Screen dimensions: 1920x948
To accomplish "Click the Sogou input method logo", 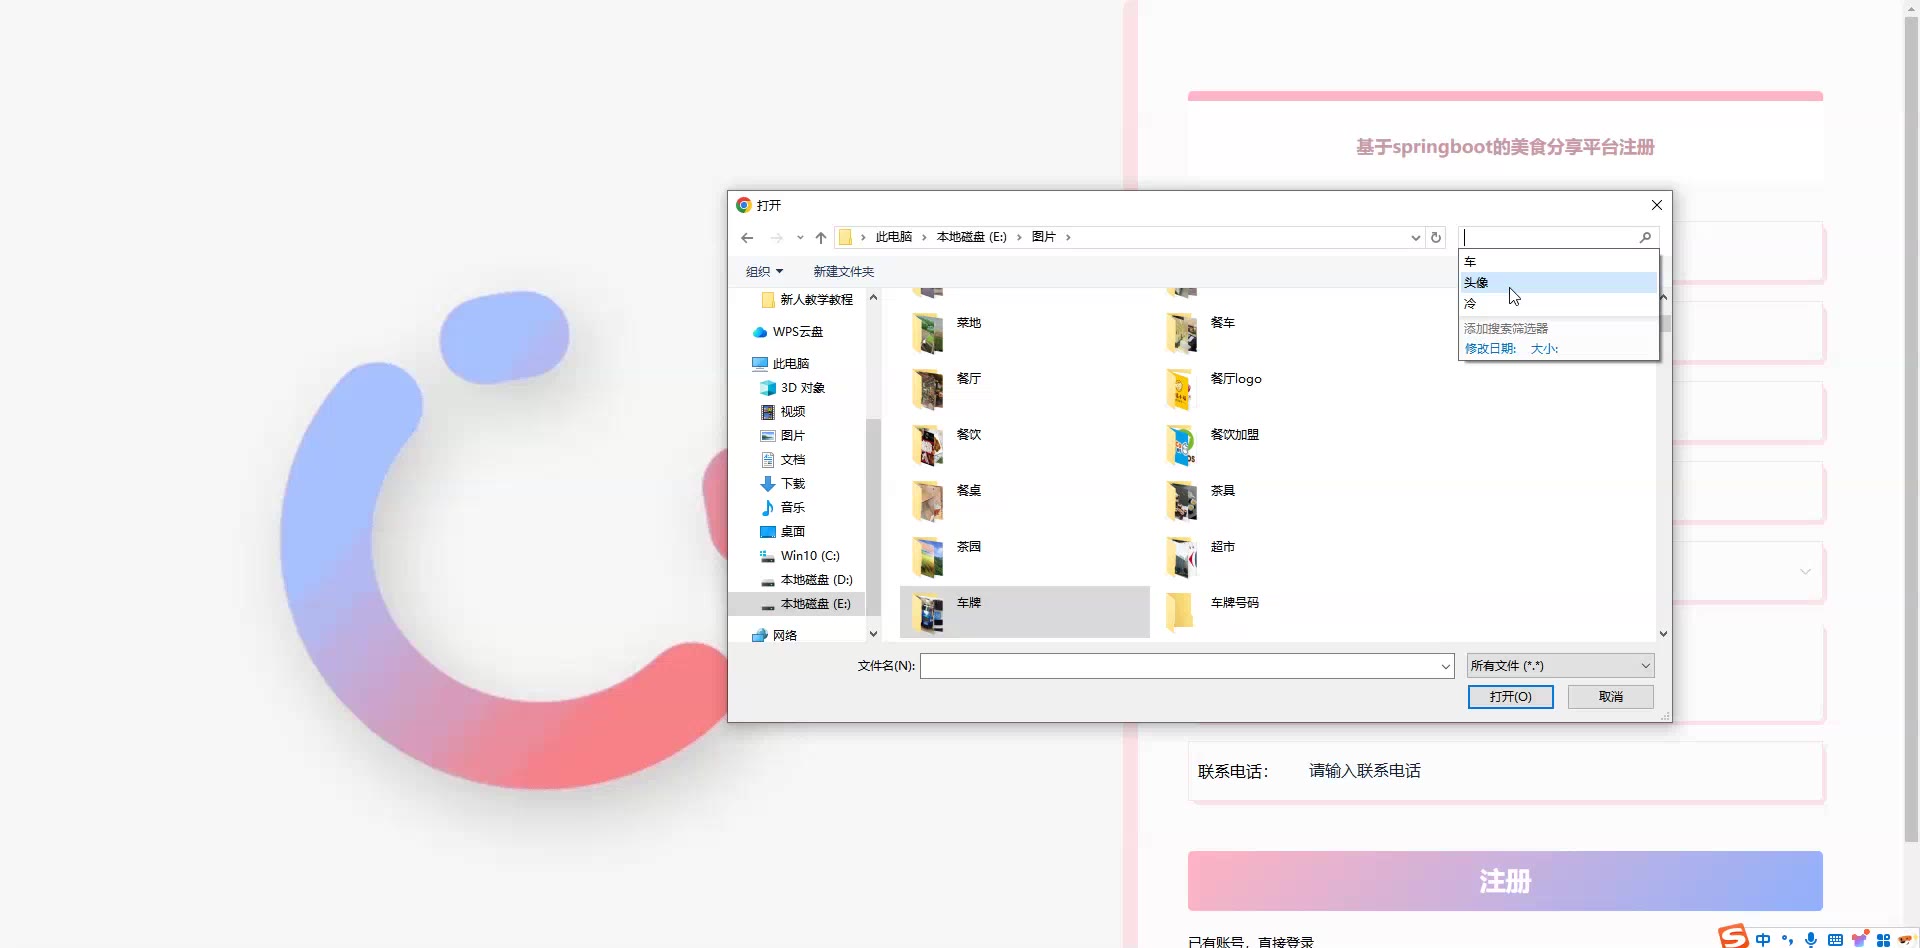I will pyautogui.click(x=1734, y=936).
